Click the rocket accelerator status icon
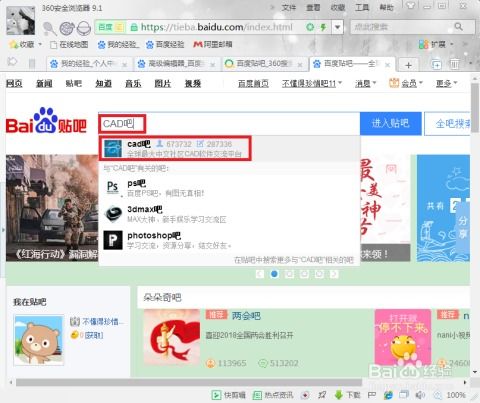 click(322, 395)
